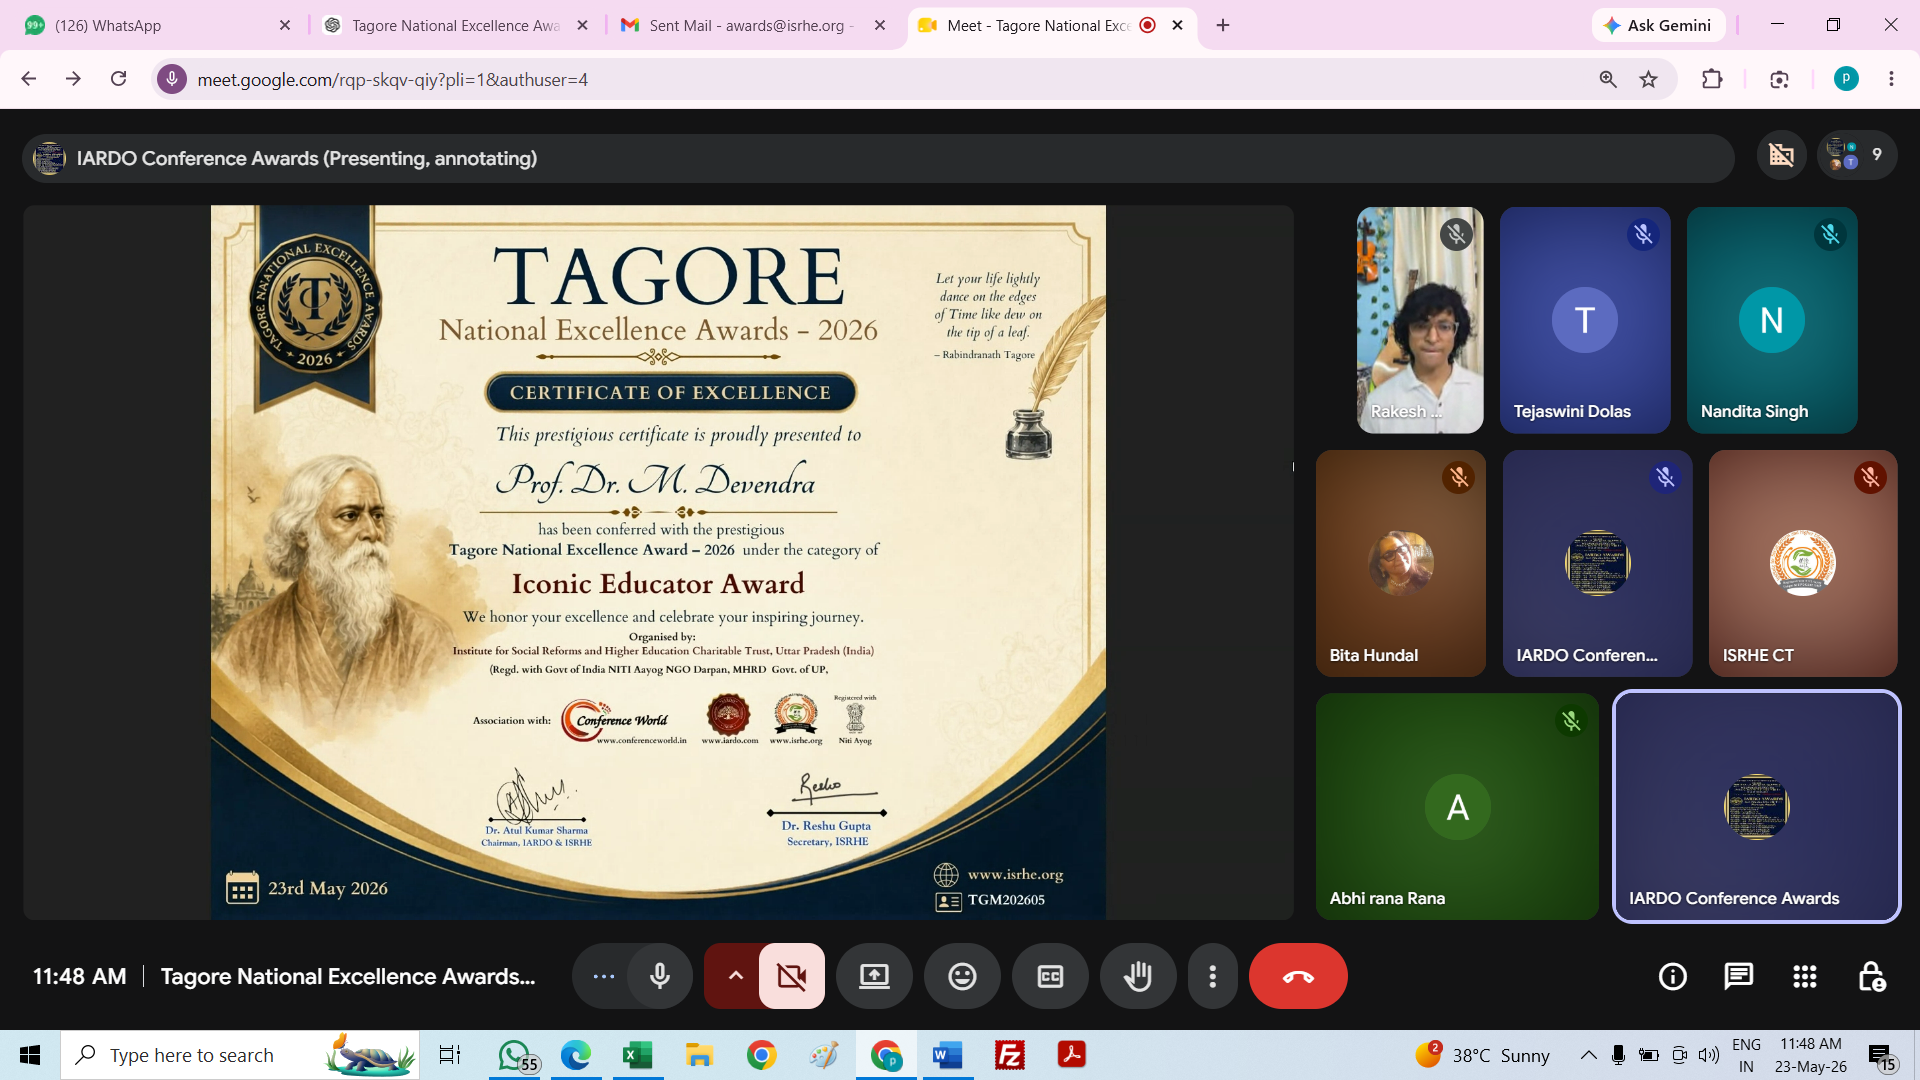Open the in-call chat panel

1739,976
